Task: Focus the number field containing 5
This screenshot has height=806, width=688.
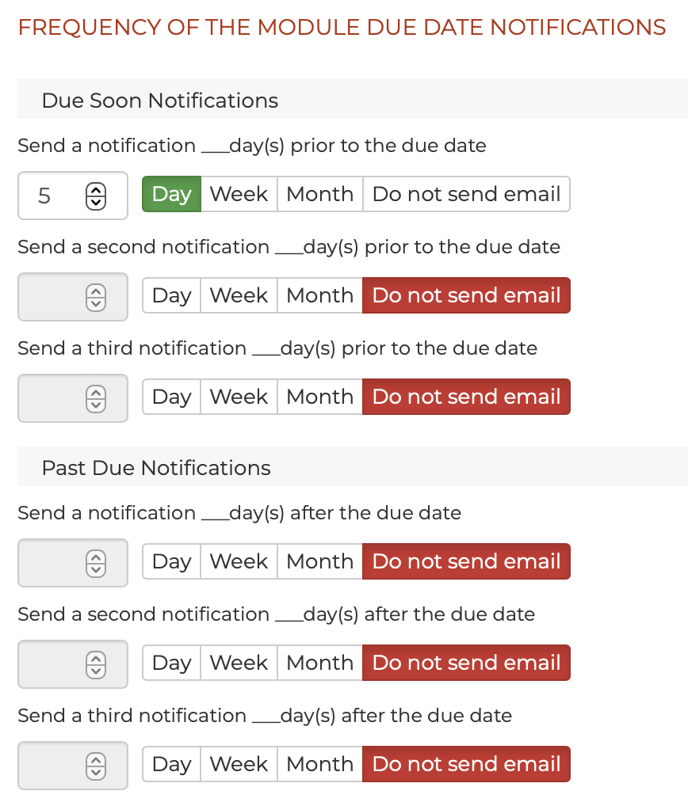Action: 50,196
